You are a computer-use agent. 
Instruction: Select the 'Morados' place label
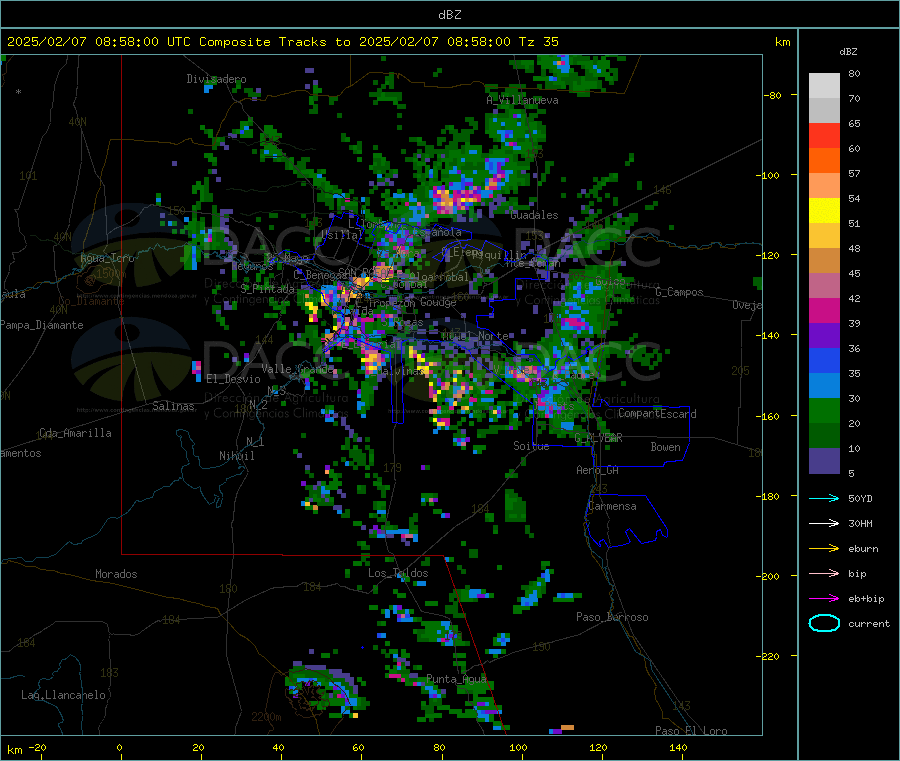(x=116, y=574)
